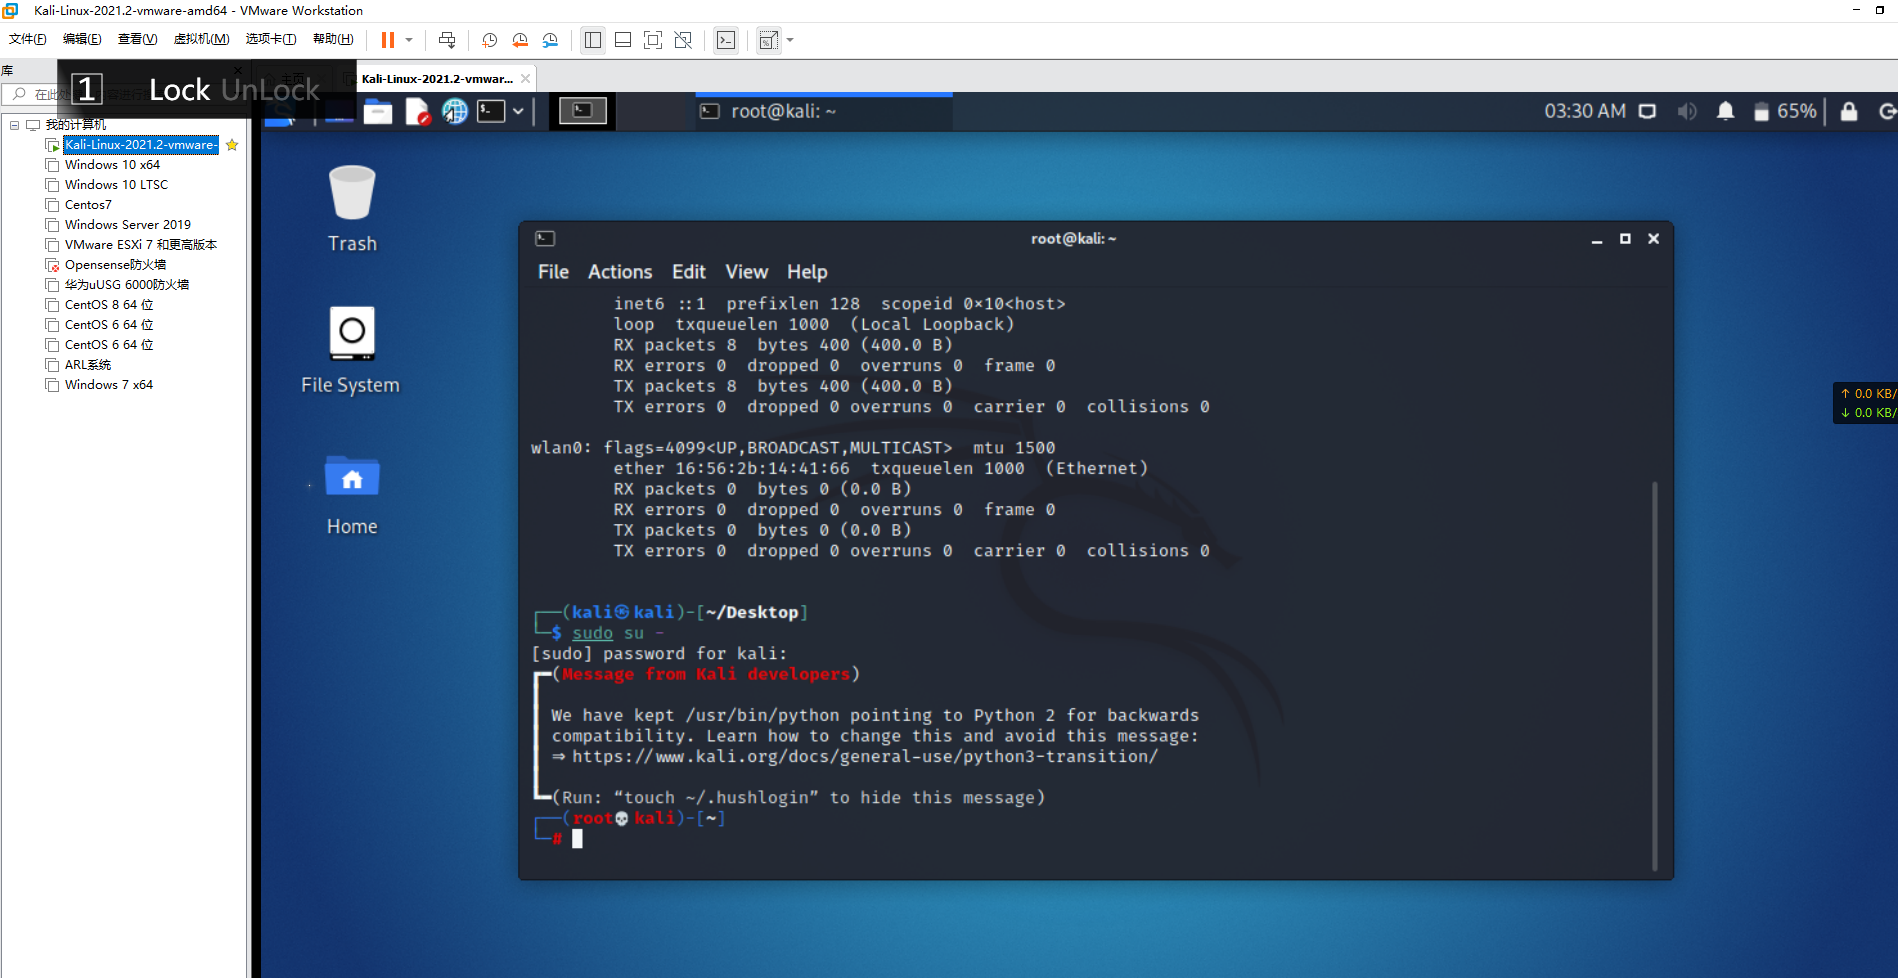Pause the running virtual machine

[388, 40]
